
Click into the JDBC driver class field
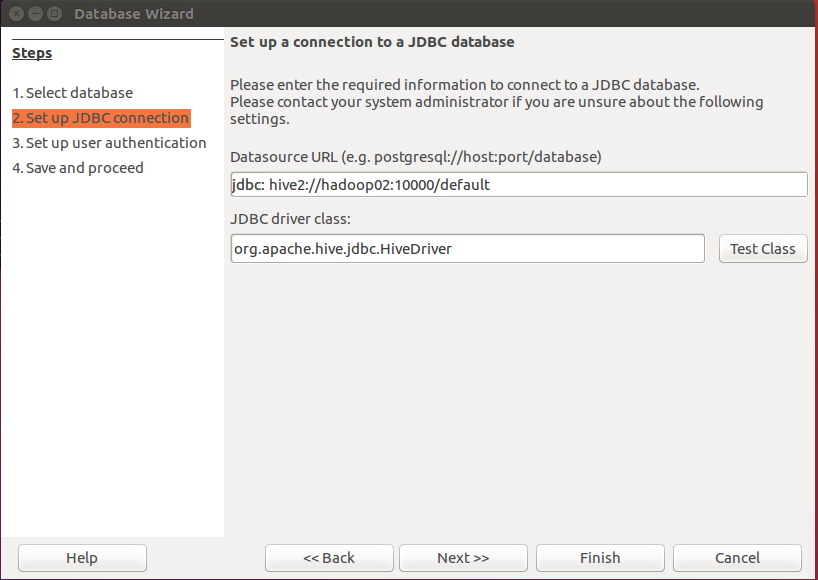468,249
